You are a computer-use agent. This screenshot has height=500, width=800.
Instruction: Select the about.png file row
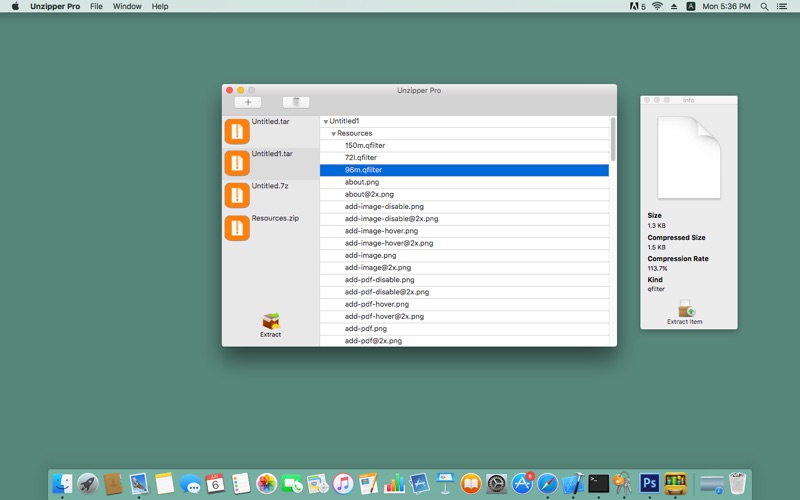(x=464, y=182)
